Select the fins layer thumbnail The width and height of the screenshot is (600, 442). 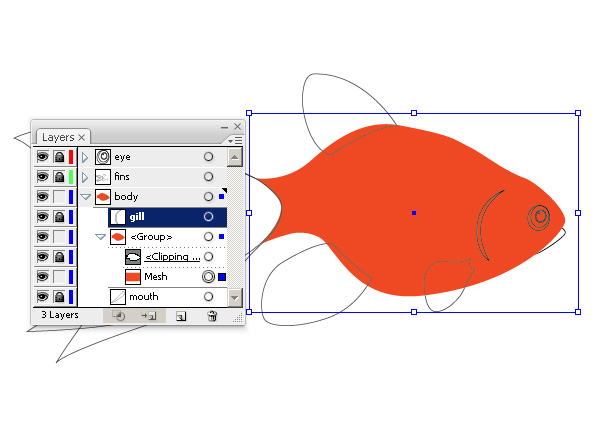[x=103, y=177]
